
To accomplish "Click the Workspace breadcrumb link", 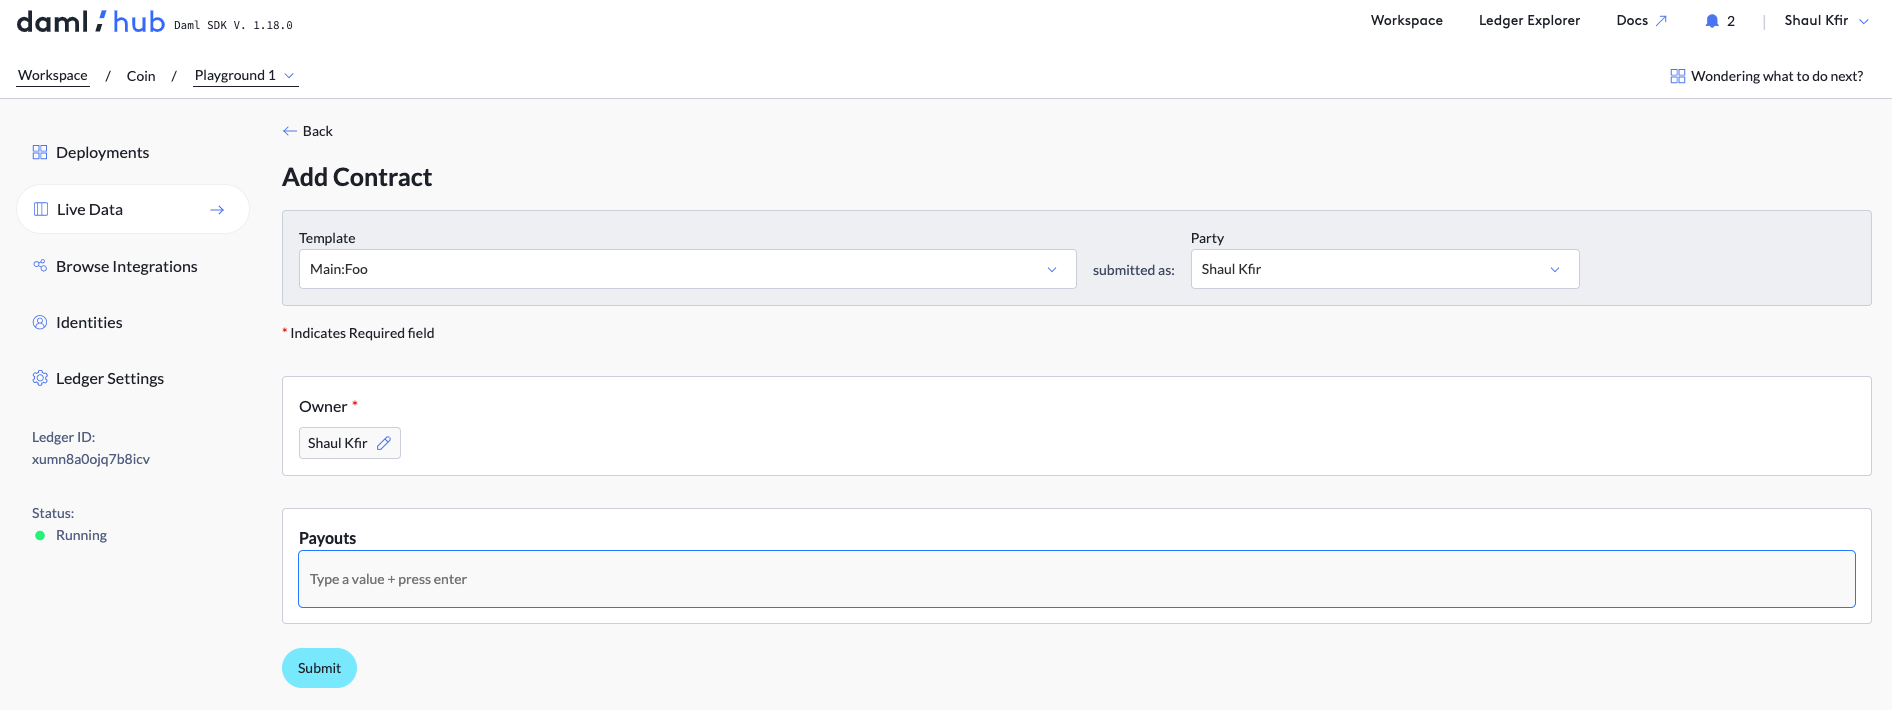I will click(x=53, y=76).
